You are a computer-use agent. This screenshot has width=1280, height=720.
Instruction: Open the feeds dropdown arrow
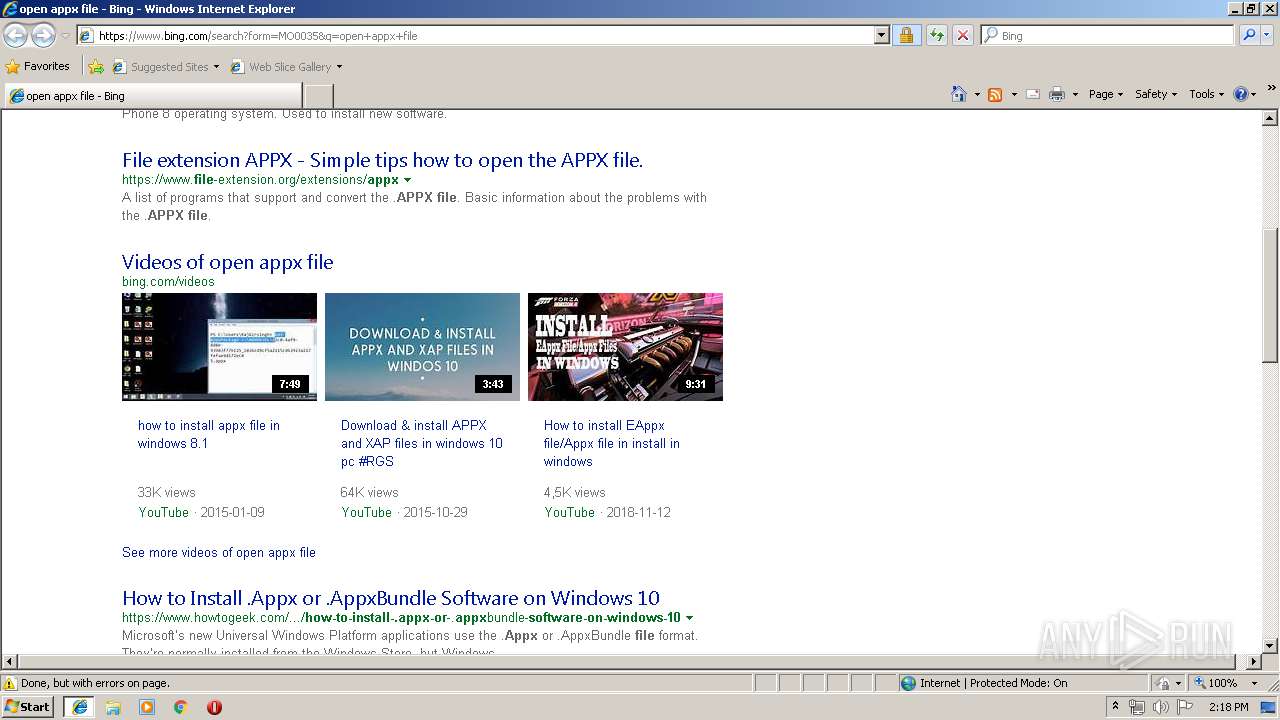pos(1013,94)
